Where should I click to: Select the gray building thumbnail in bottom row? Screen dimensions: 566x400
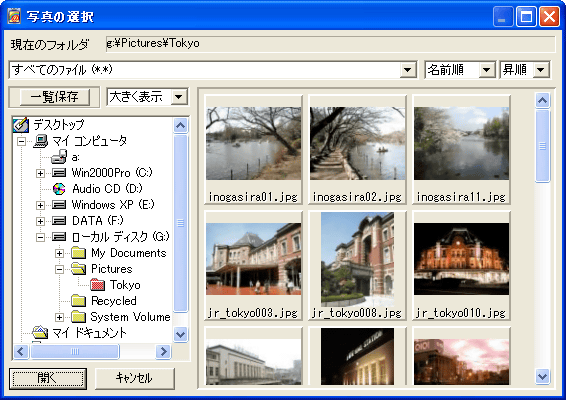(x=253, y=356)
